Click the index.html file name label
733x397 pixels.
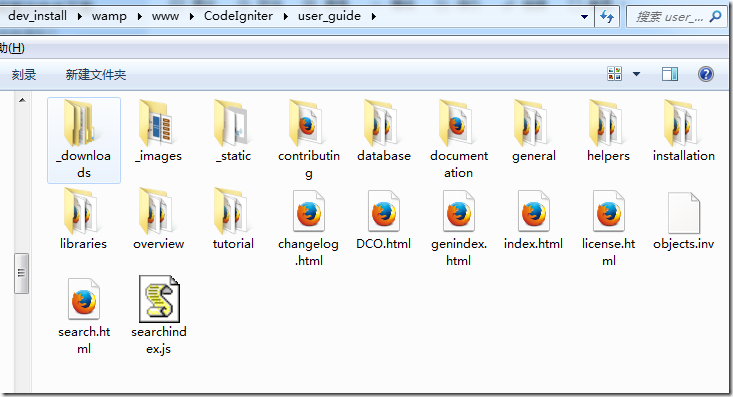tap(533, 244)
